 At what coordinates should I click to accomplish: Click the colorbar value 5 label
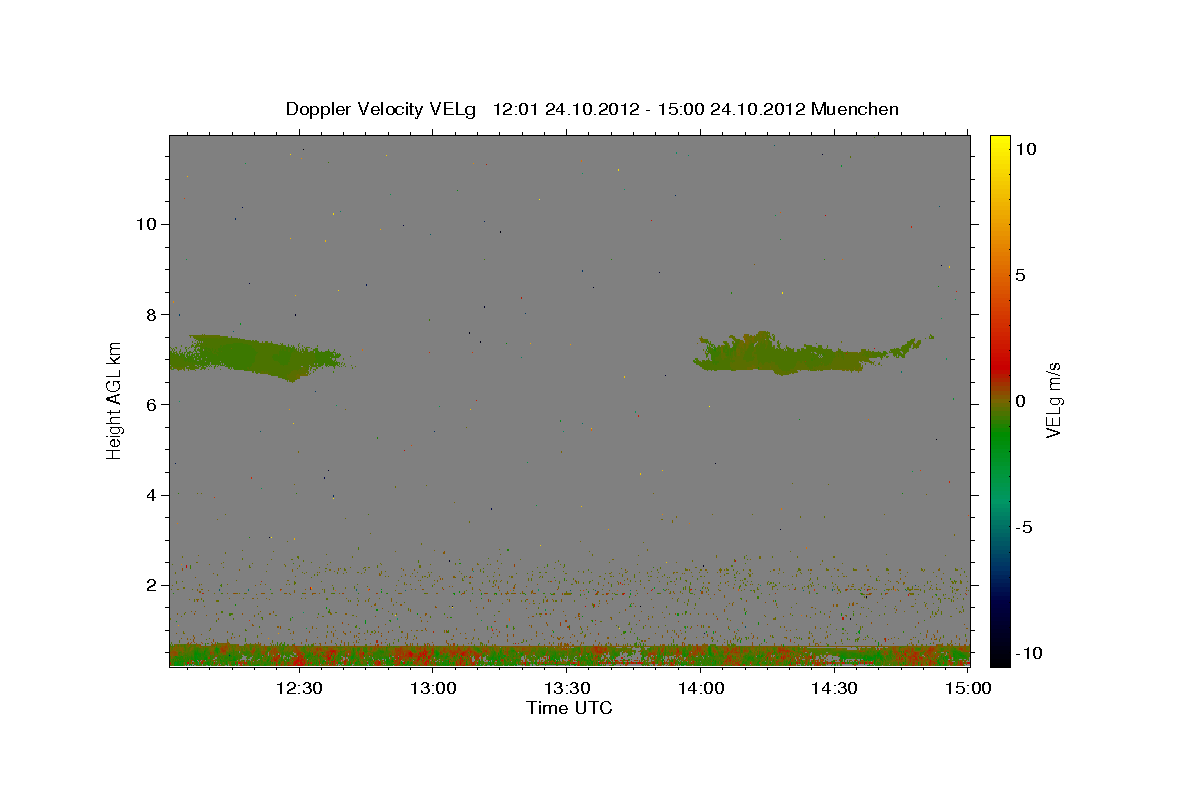[x=1021, y=274]
